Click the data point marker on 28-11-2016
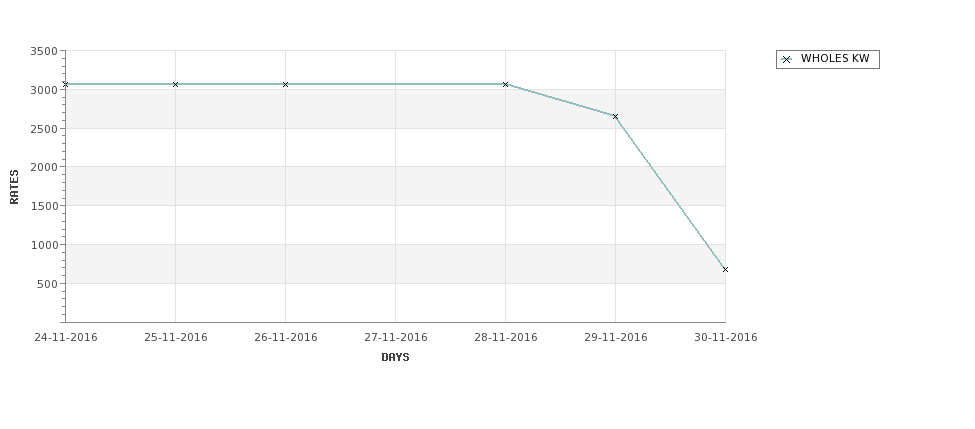 coord(506,84)
